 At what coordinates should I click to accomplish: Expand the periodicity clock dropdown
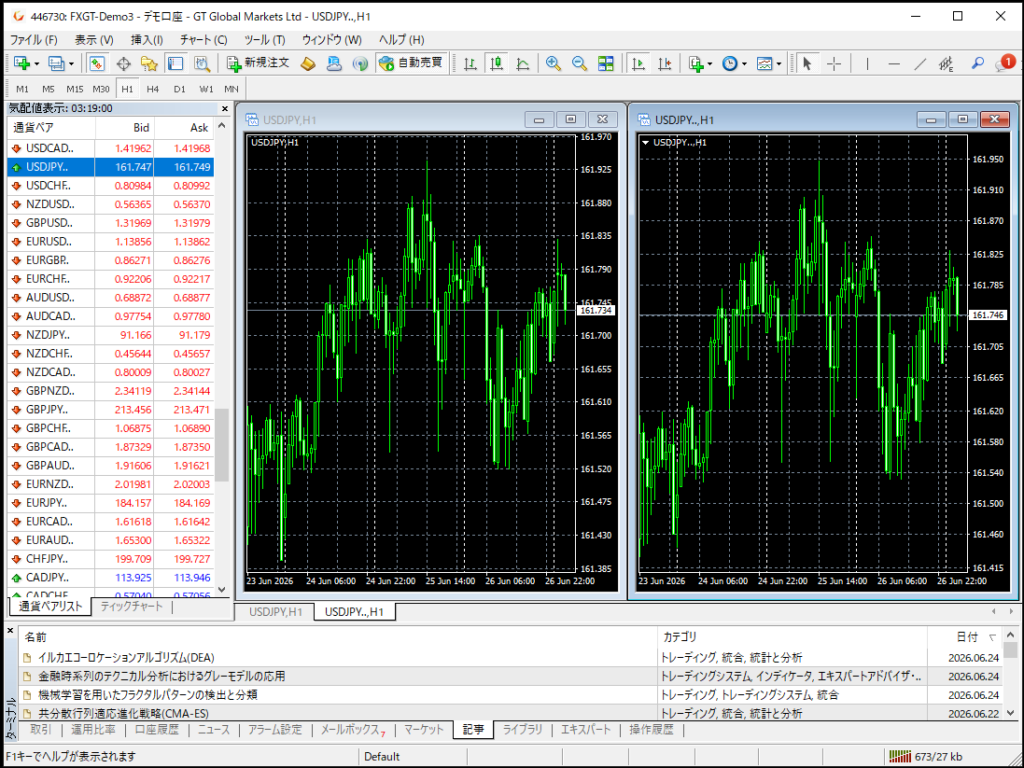tap(744, 64)
